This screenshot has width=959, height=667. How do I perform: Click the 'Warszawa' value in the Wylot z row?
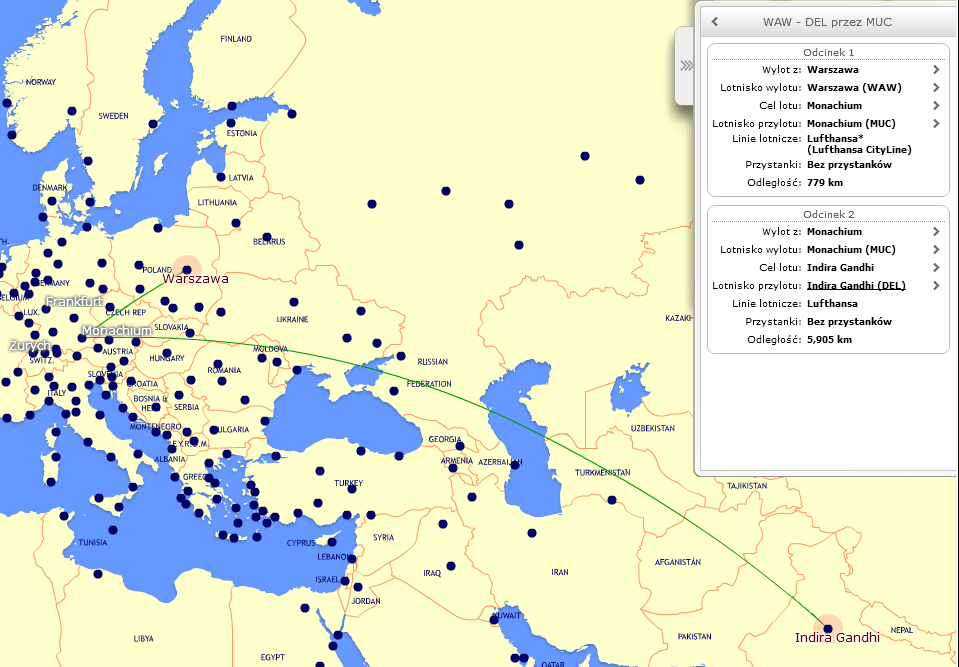pyautogui.click(x=832, y=70)
